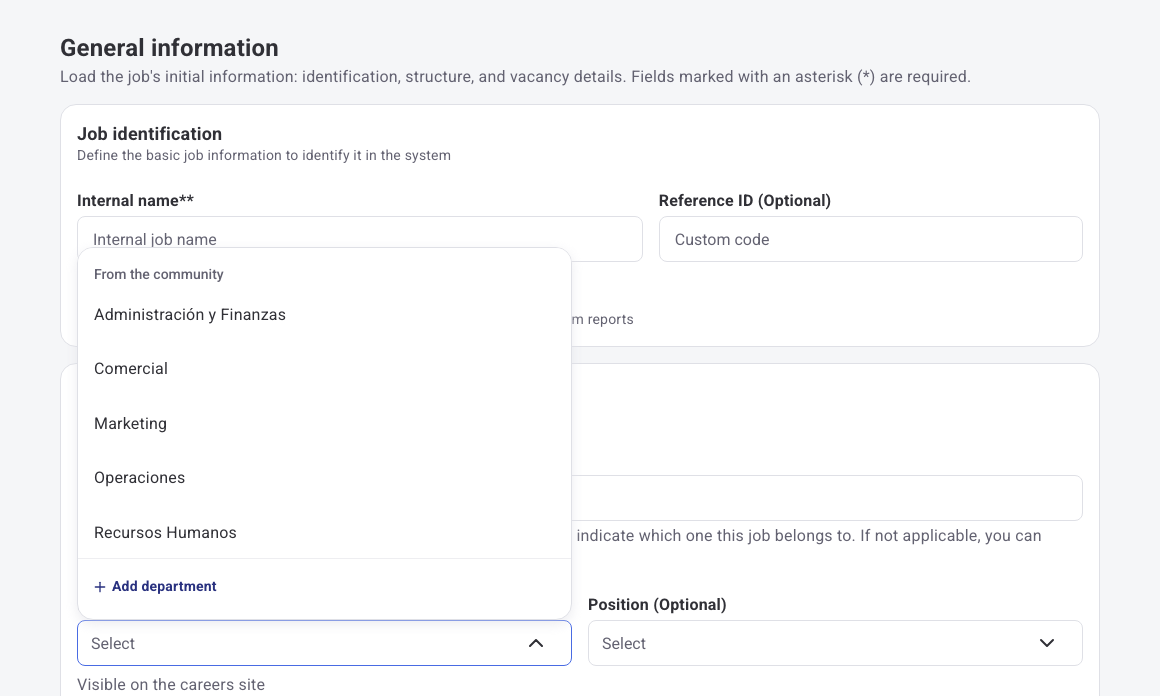Click the Internal name field label
Screen dimensions: 1160x696
click(135, 200)
